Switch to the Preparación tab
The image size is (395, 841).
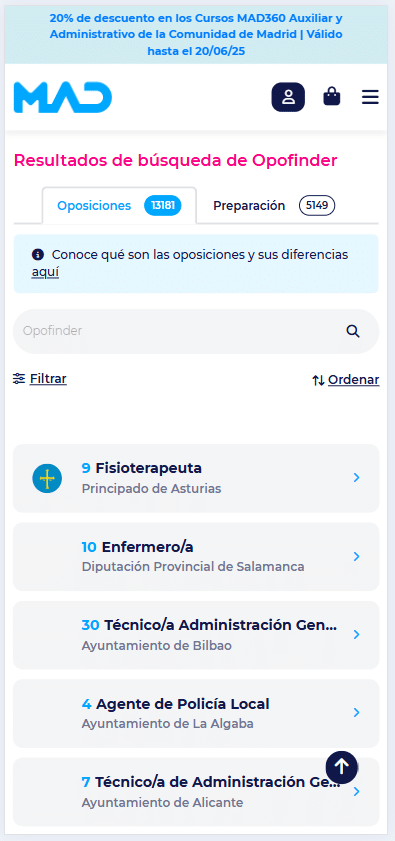point(274,205)
